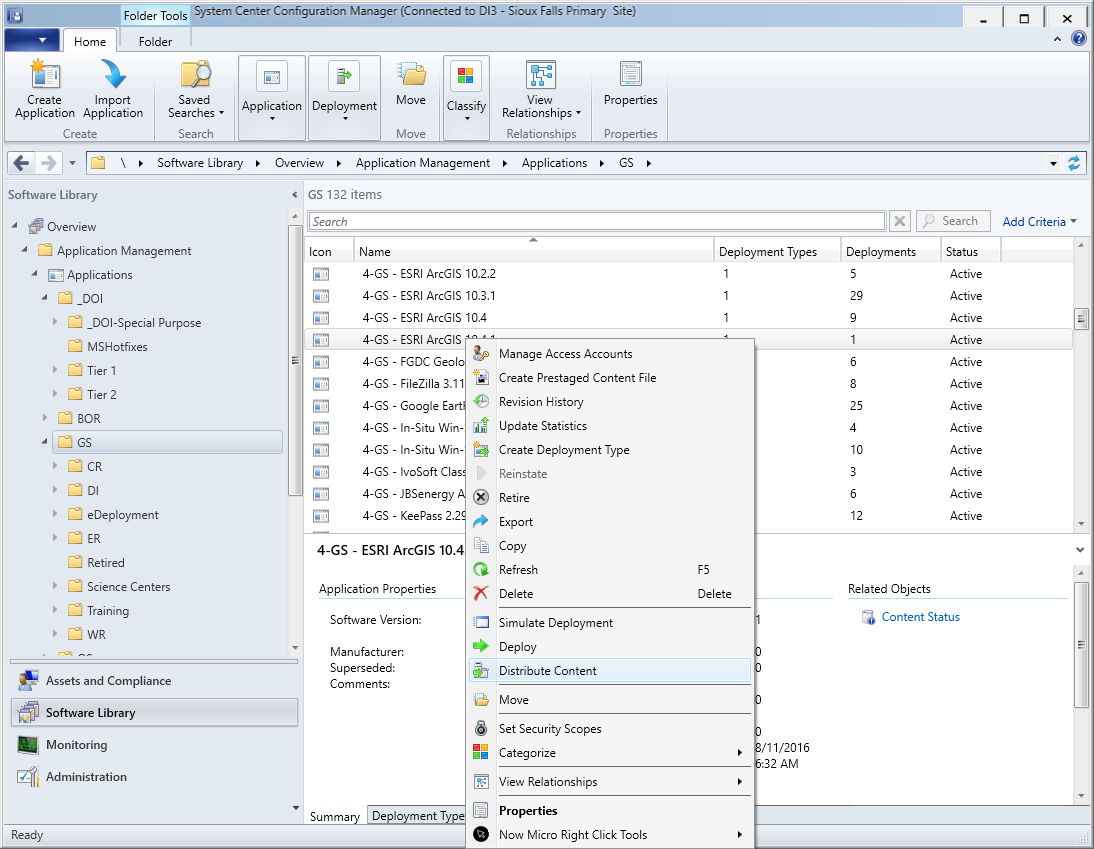Screen dimensions: 1094x849
Task: Choose Update Statistics from the context menu
Action: [610, 426]
